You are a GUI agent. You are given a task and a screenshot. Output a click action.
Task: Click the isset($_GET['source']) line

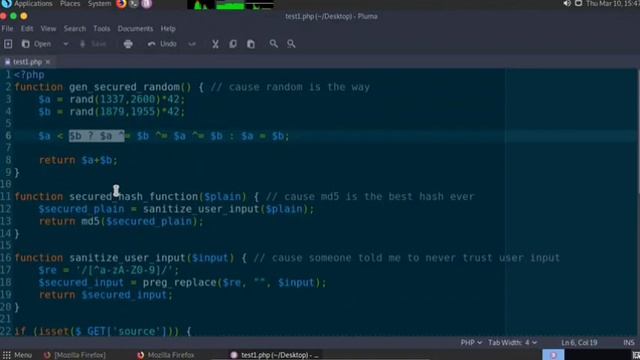[x=103, y=331]
